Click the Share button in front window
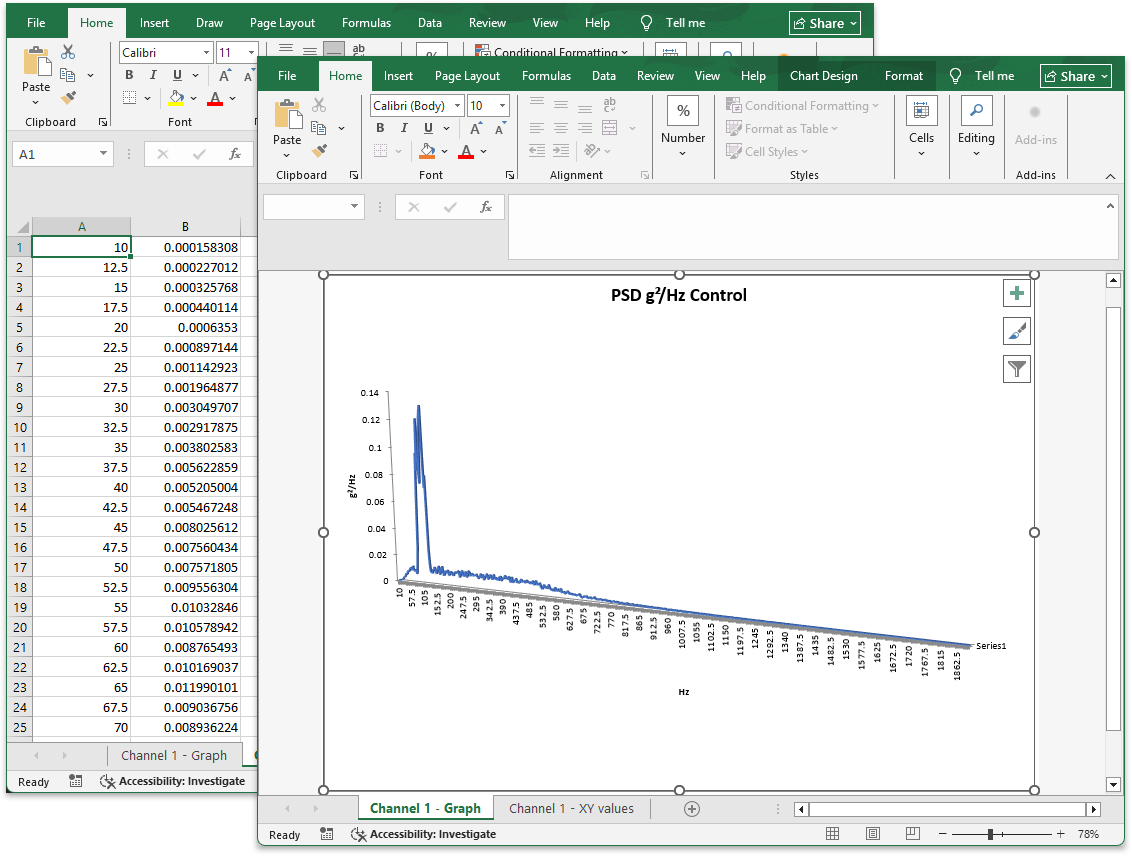Image resolution: width=1132 pixels, height=856 pixels. pyautogui.click(x=1076, y=76)
